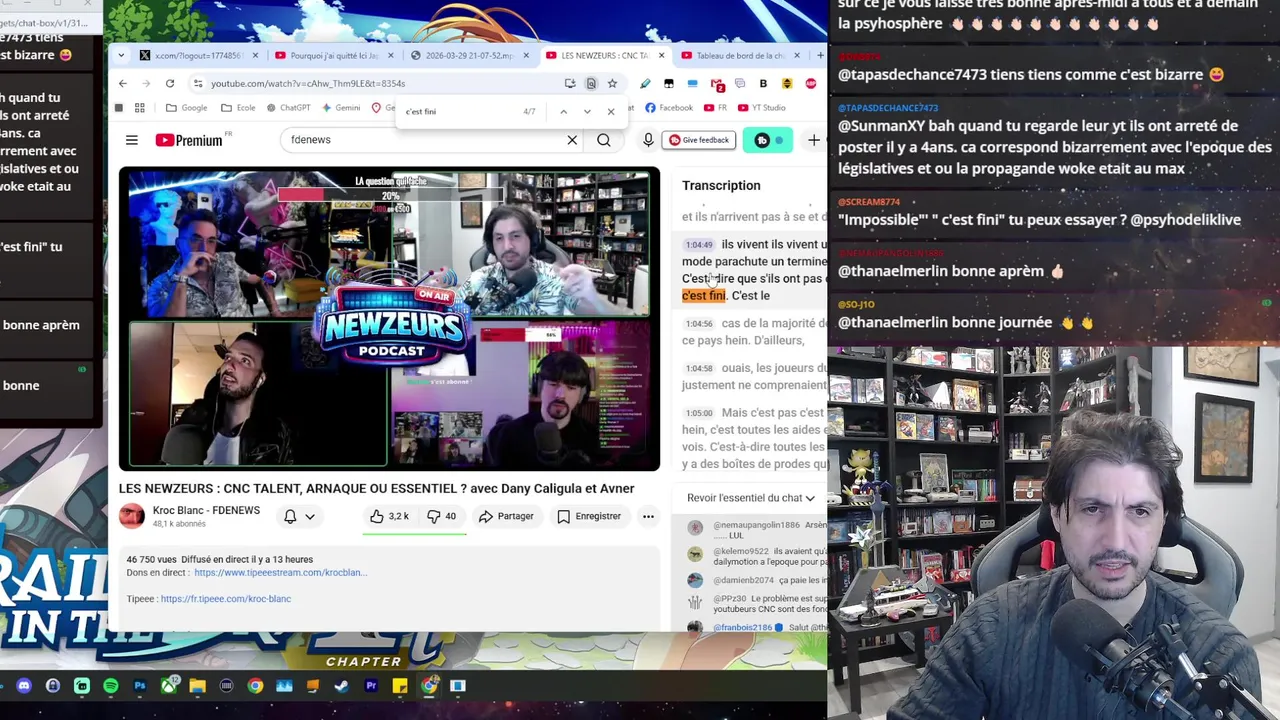Open Photoshop from the taskbar
This screenshot has width=1280, height=720.
click(140, 686)
